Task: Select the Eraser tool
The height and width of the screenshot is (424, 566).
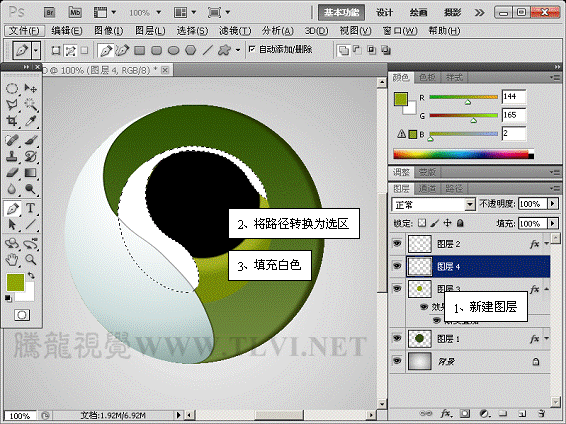Action: 12,172
